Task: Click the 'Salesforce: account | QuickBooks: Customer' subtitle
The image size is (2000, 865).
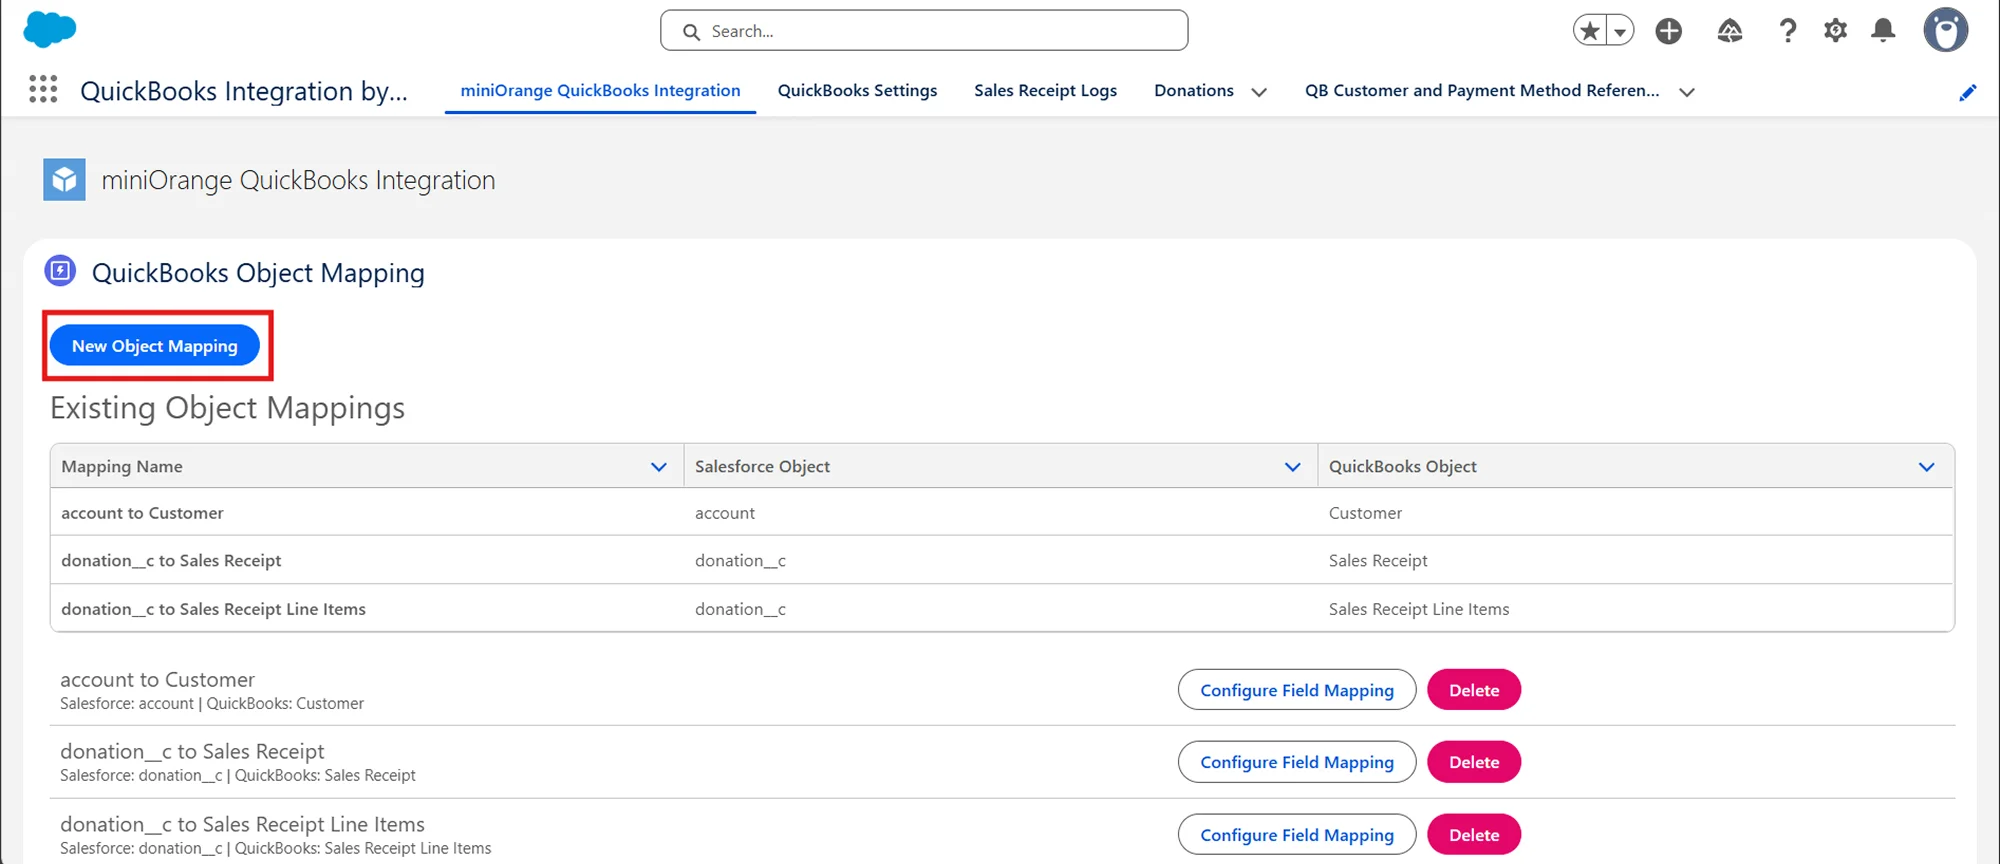Action: (212, 704)
